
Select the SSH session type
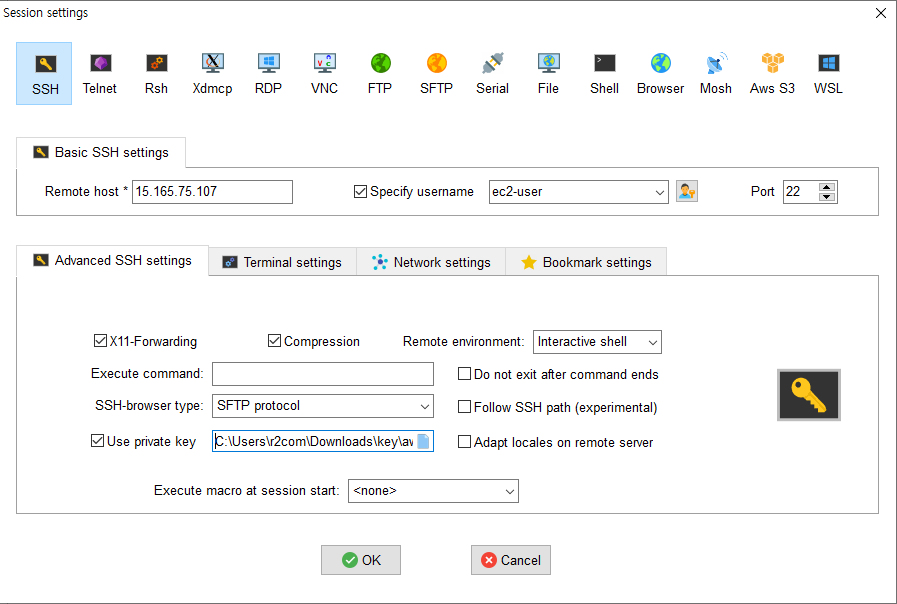[x=44, y=73]
